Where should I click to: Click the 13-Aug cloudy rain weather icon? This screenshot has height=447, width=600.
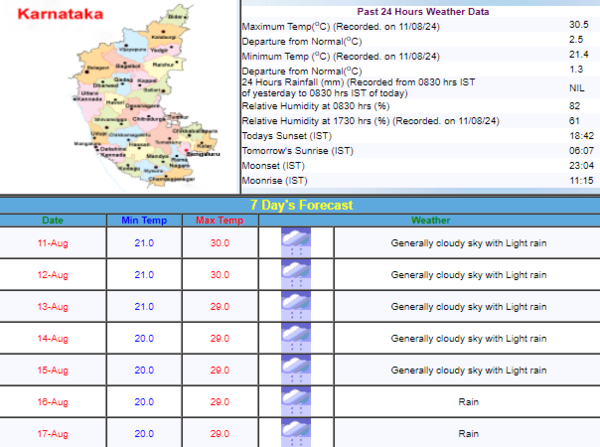point(296,306)
